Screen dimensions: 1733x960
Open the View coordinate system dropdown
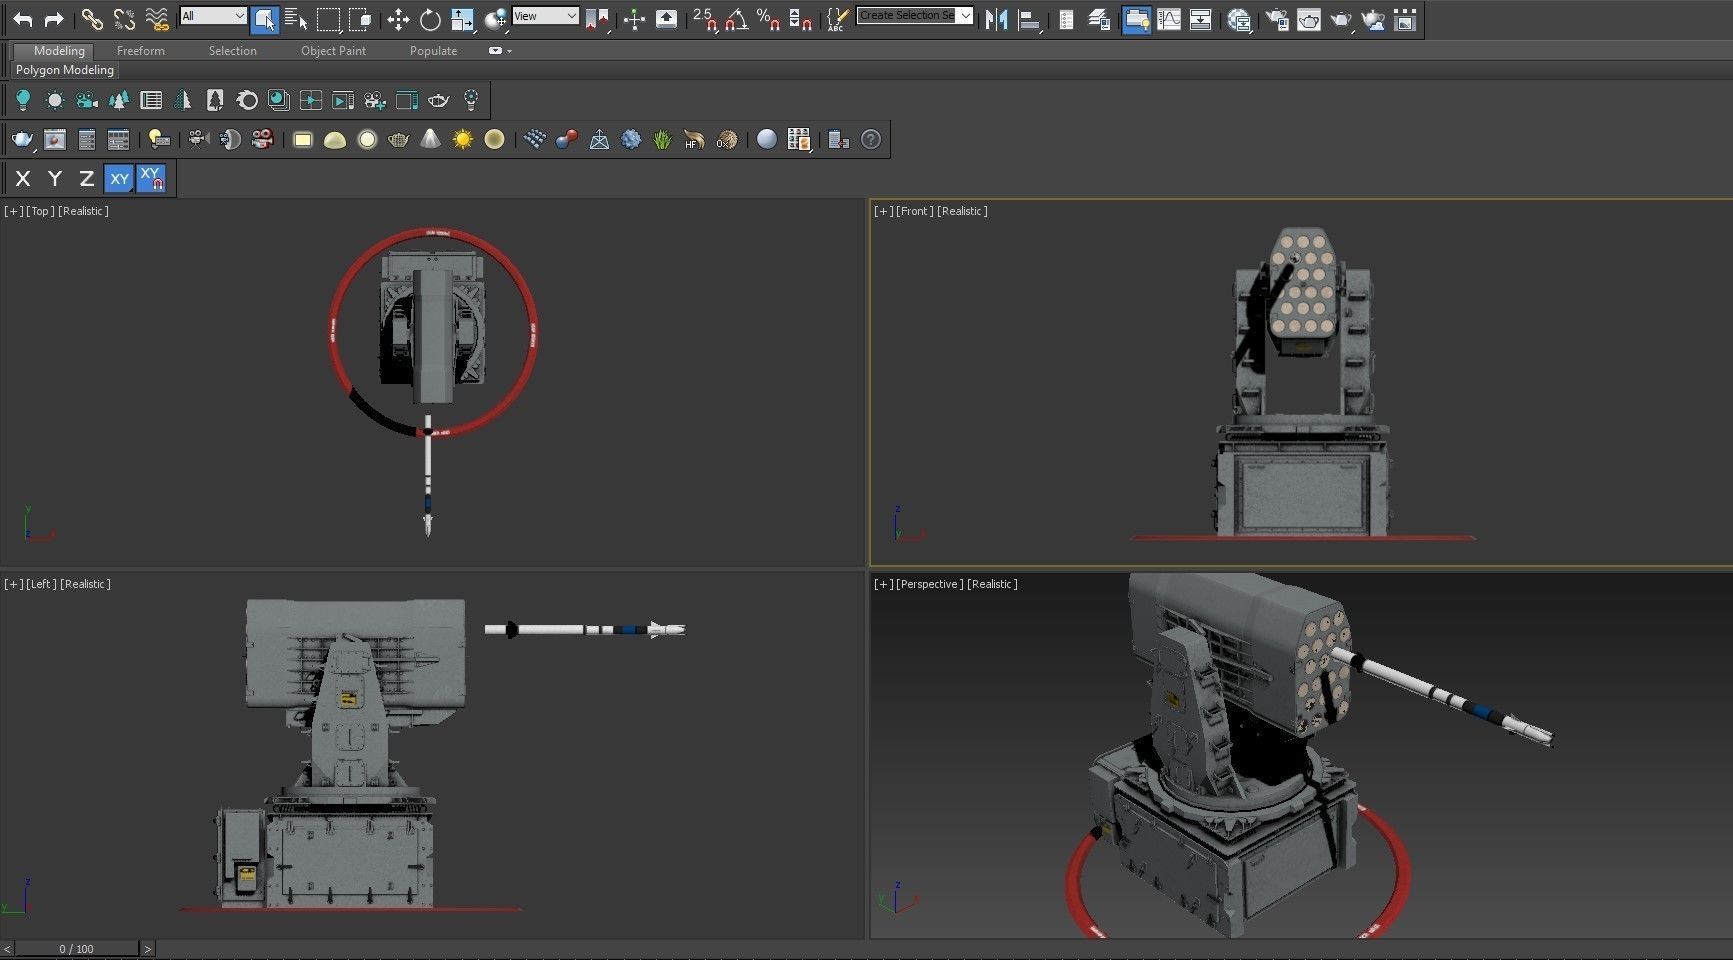tap(545, 16)
